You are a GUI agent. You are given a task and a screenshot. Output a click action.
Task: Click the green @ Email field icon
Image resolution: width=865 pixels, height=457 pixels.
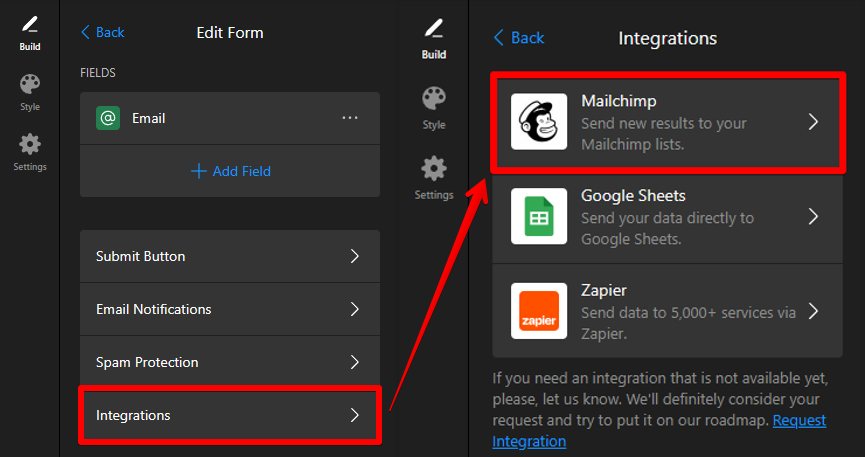tap(108, 118)
